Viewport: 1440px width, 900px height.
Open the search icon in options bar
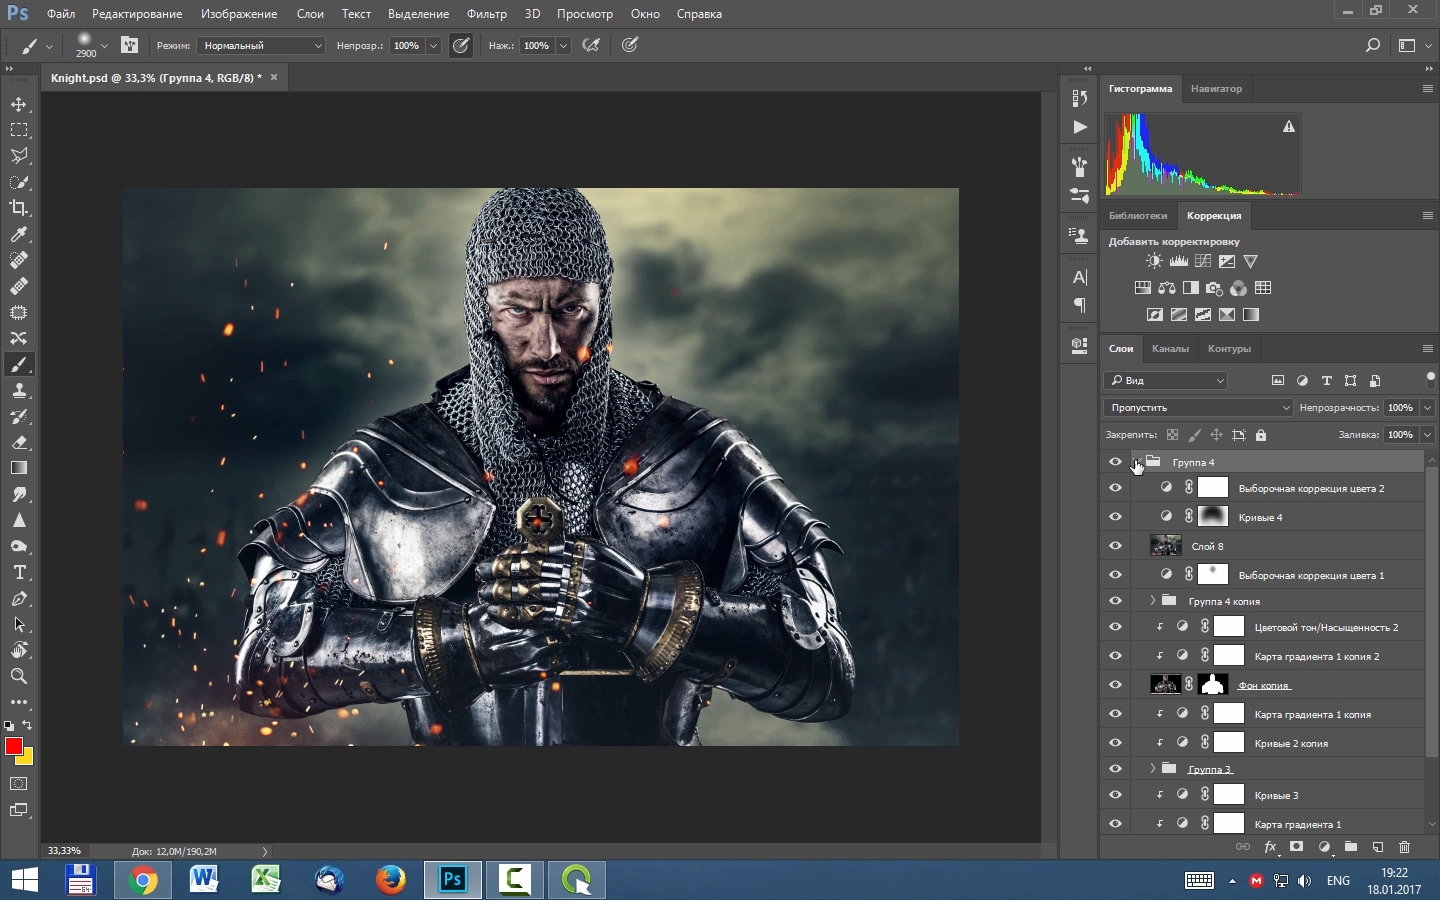click(1373, 45)
